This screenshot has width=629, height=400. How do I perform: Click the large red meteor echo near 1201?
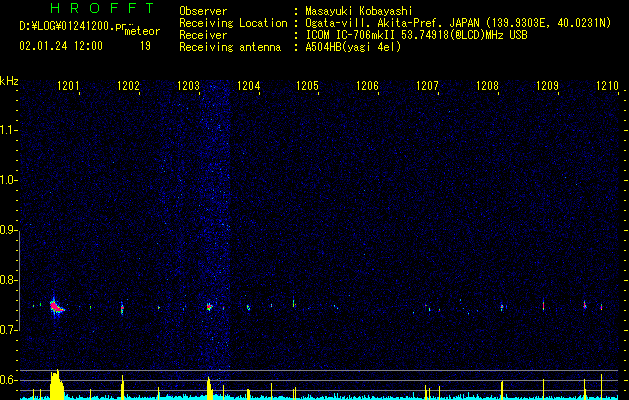[x=57, y=307]
